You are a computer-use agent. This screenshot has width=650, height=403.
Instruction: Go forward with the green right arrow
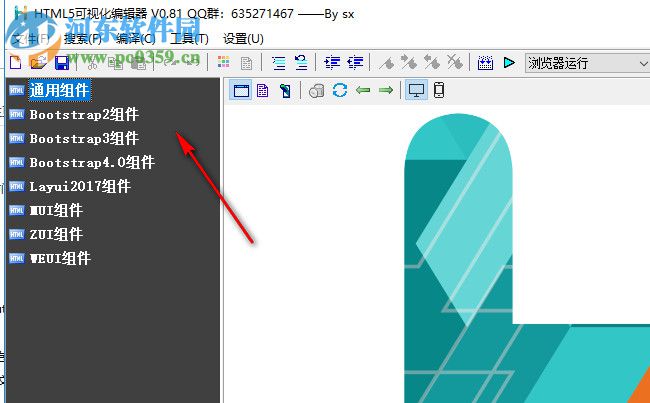pos(386,90)
